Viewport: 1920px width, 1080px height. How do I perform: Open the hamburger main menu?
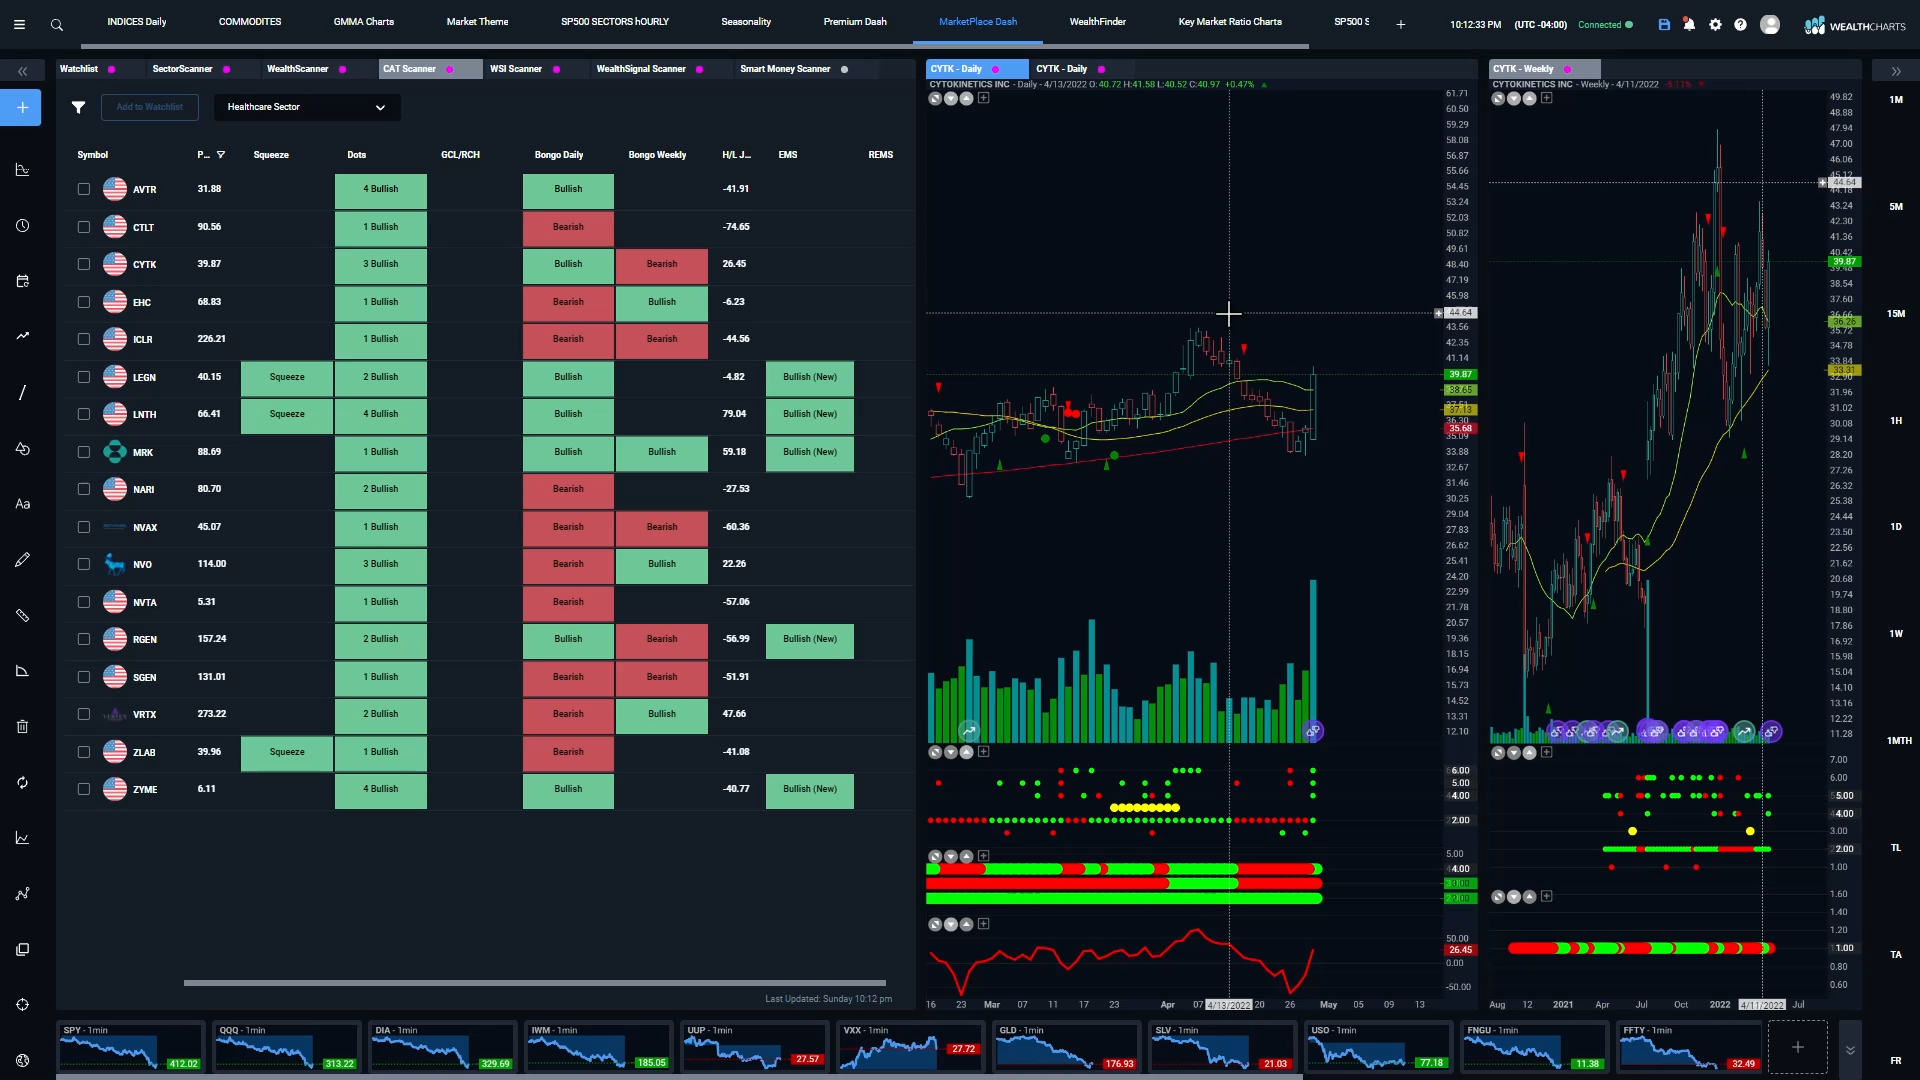[19, 24]
